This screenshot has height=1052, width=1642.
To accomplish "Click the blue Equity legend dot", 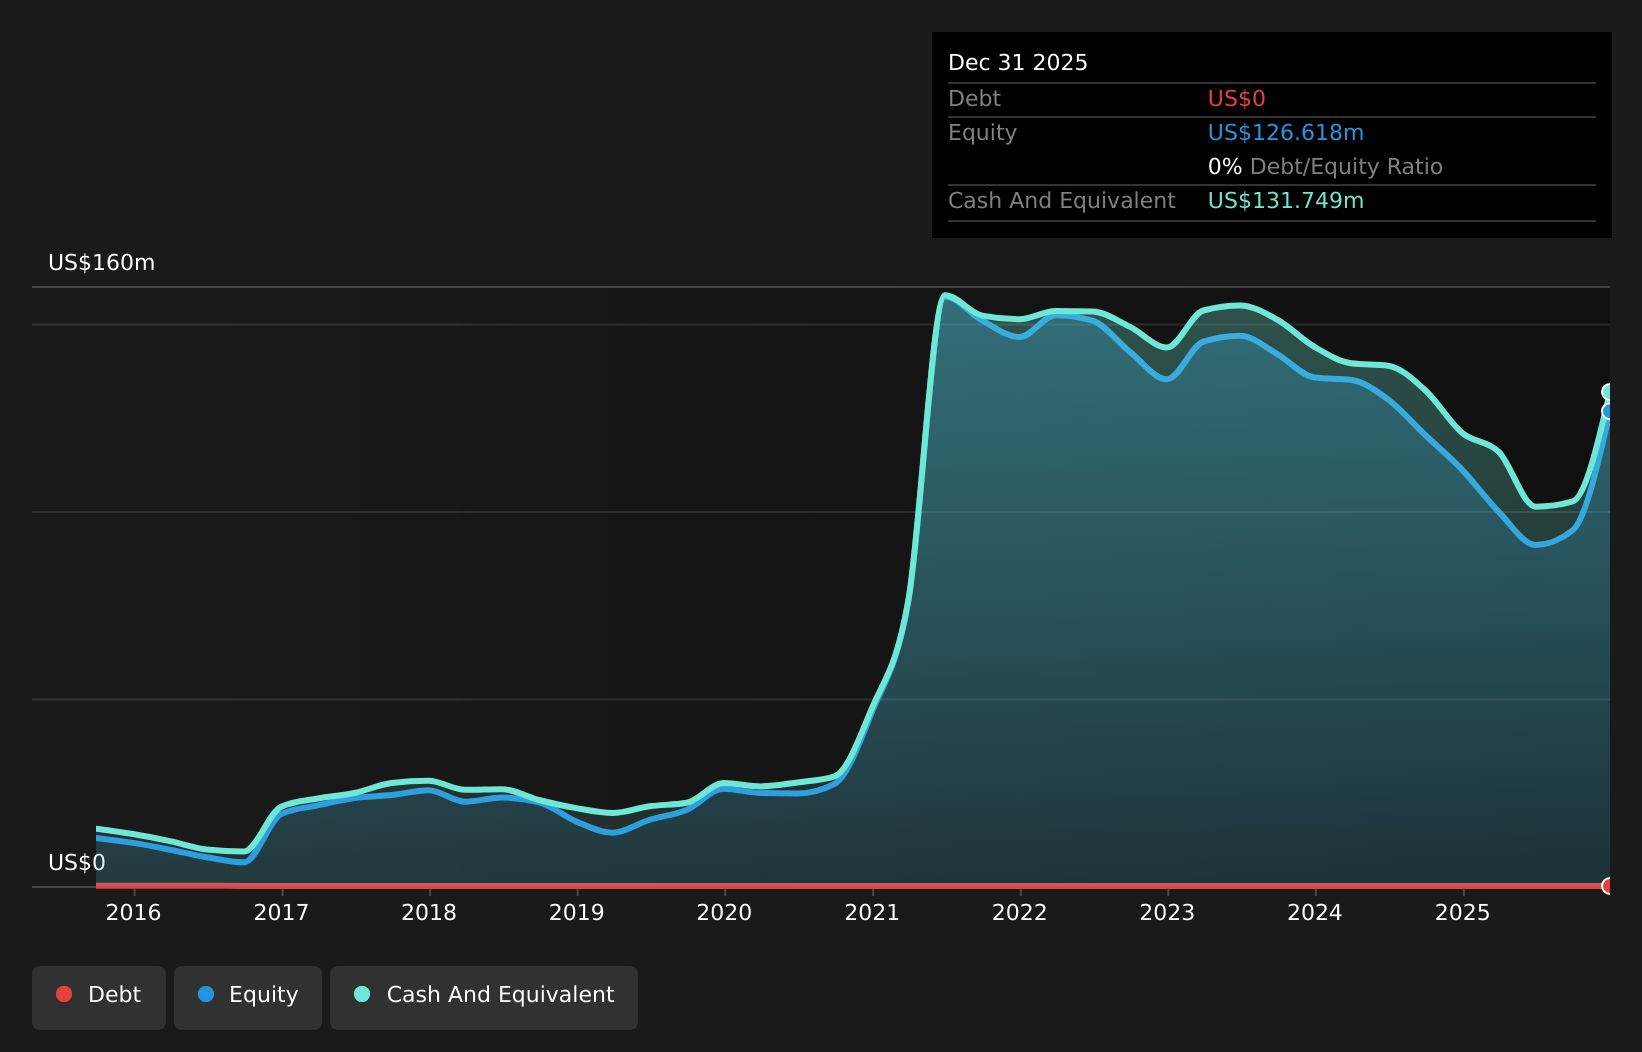I will (x=206, y=994).
